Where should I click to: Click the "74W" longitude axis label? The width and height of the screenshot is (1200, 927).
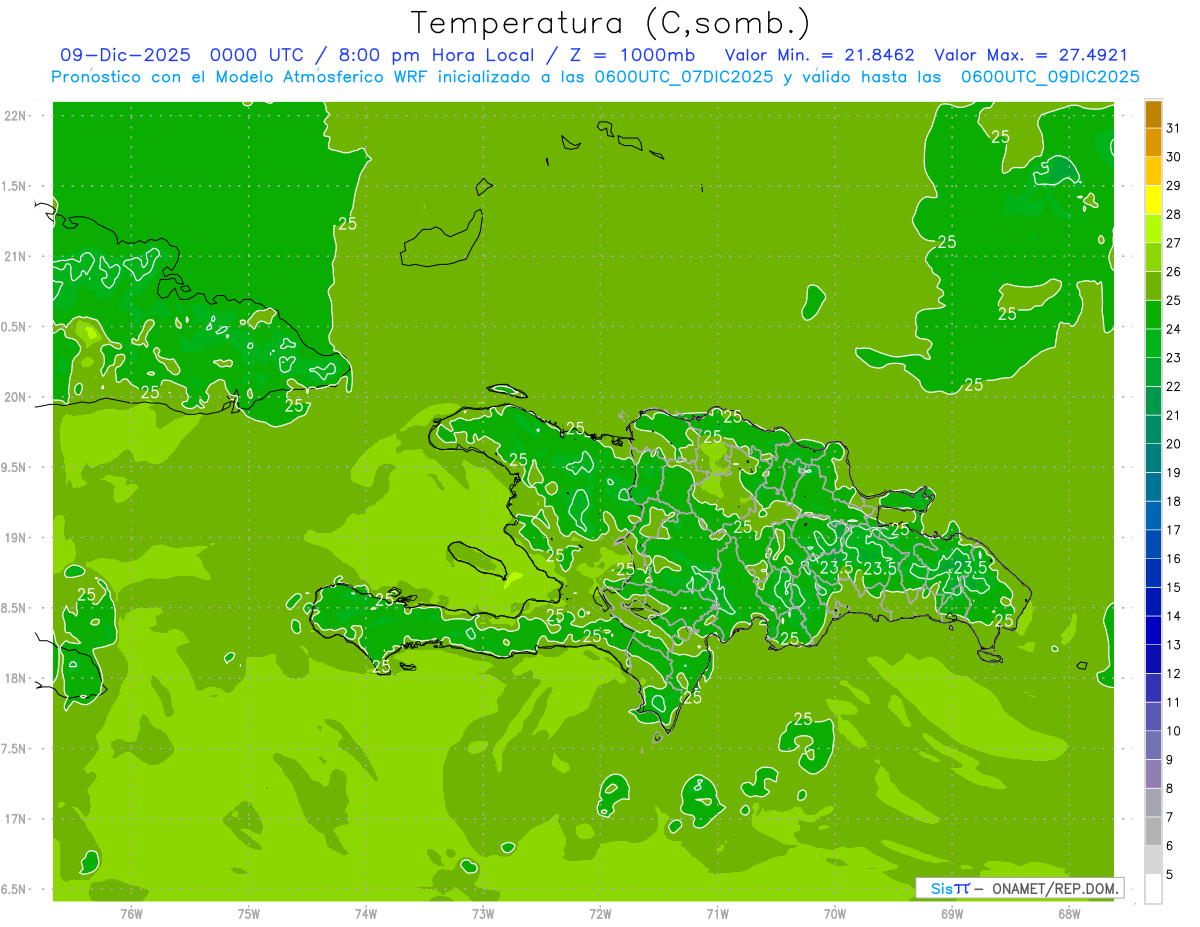[x=366, y=914]
